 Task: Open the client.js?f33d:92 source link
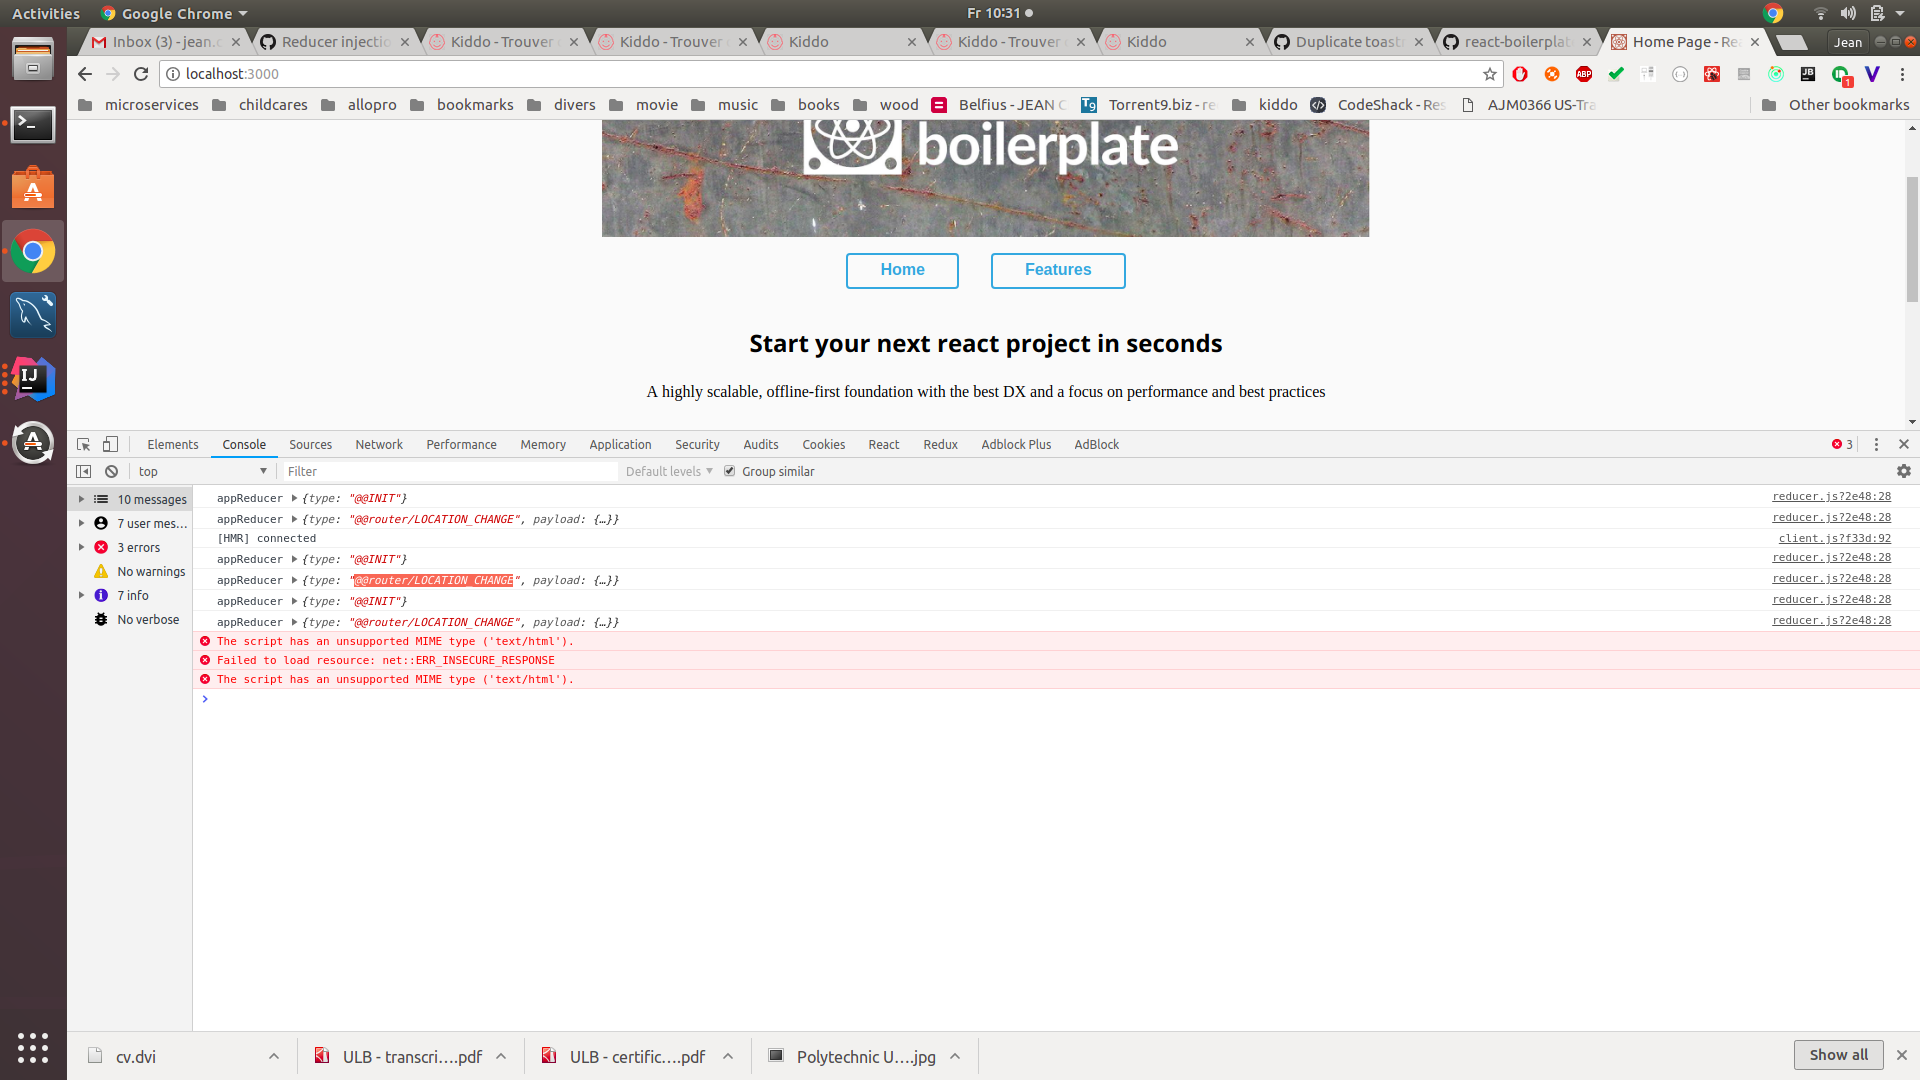click(1834, 538)
